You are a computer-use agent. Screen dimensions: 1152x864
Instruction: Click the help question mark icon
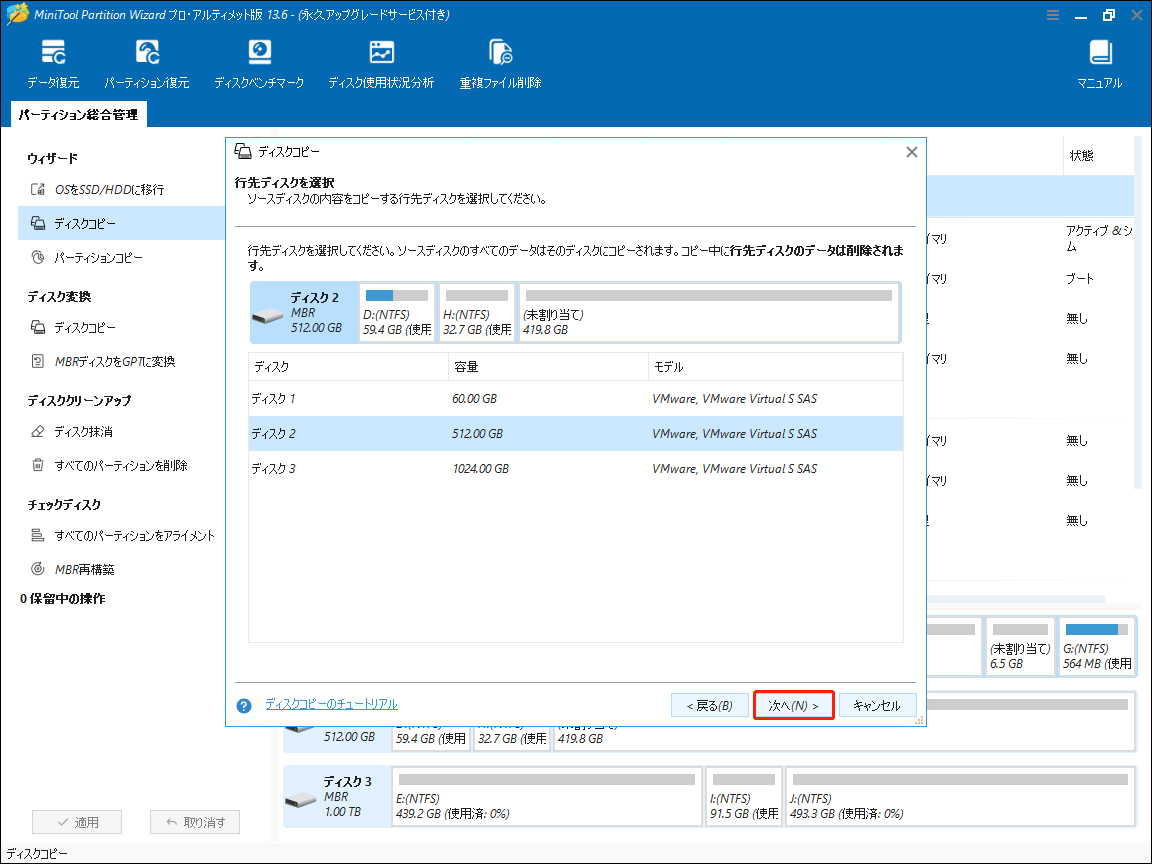(244, 706)
